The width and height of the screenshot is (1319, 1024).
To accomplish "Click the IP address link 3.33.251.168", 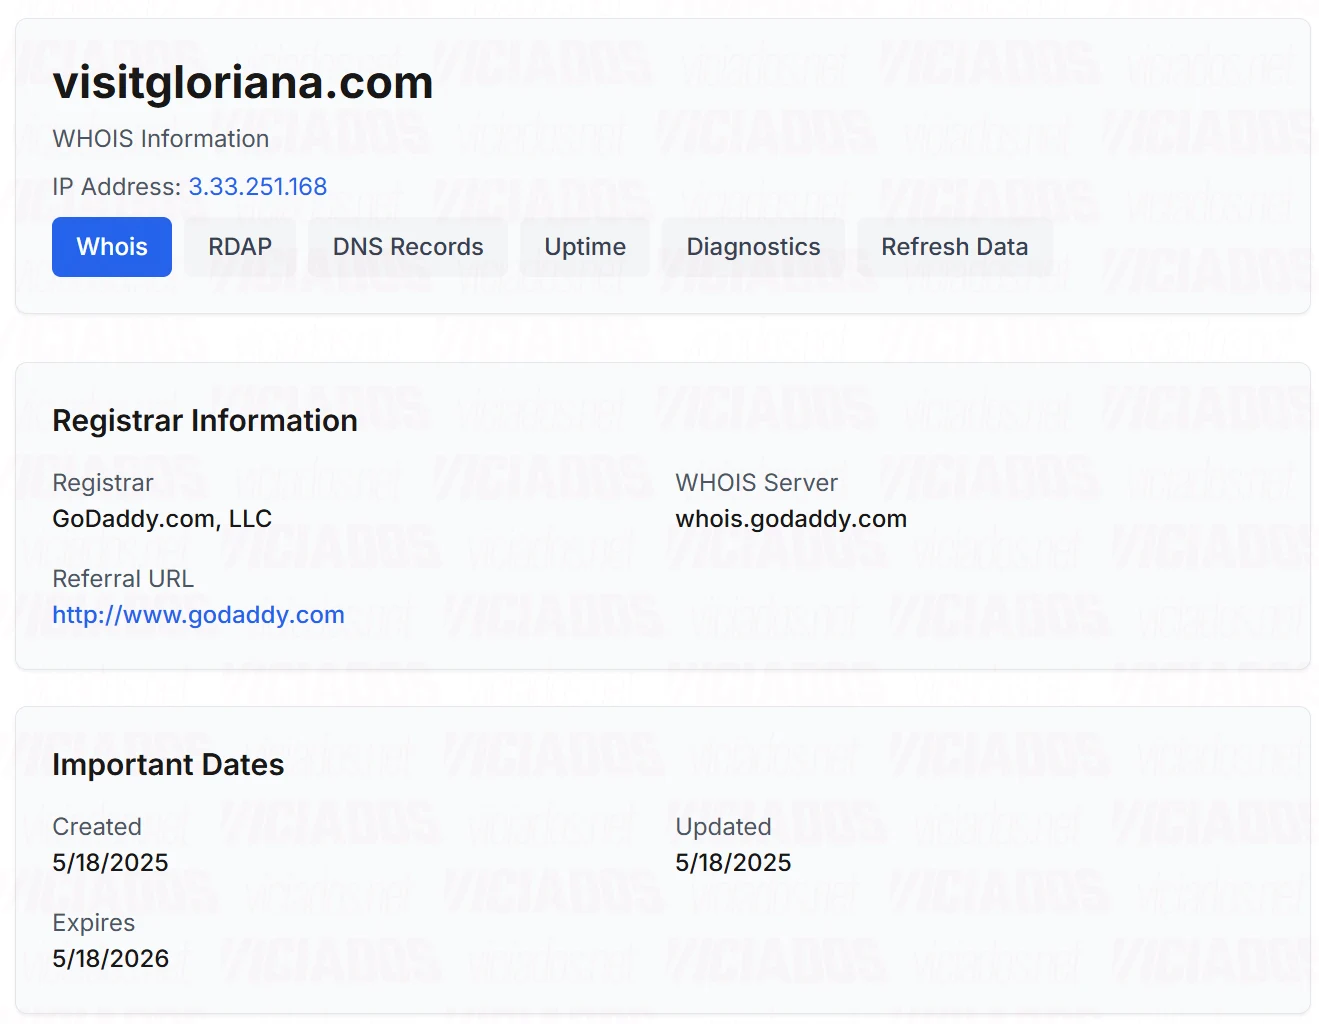I will point(258,187).
